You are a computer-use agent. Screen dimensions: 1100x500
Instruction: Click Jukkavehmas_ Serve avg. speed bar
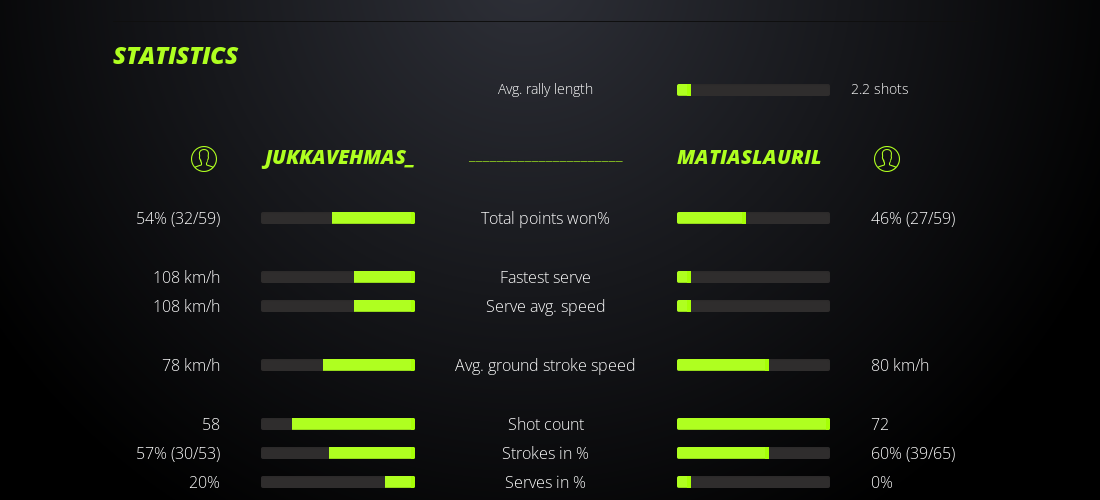point(338,306)
